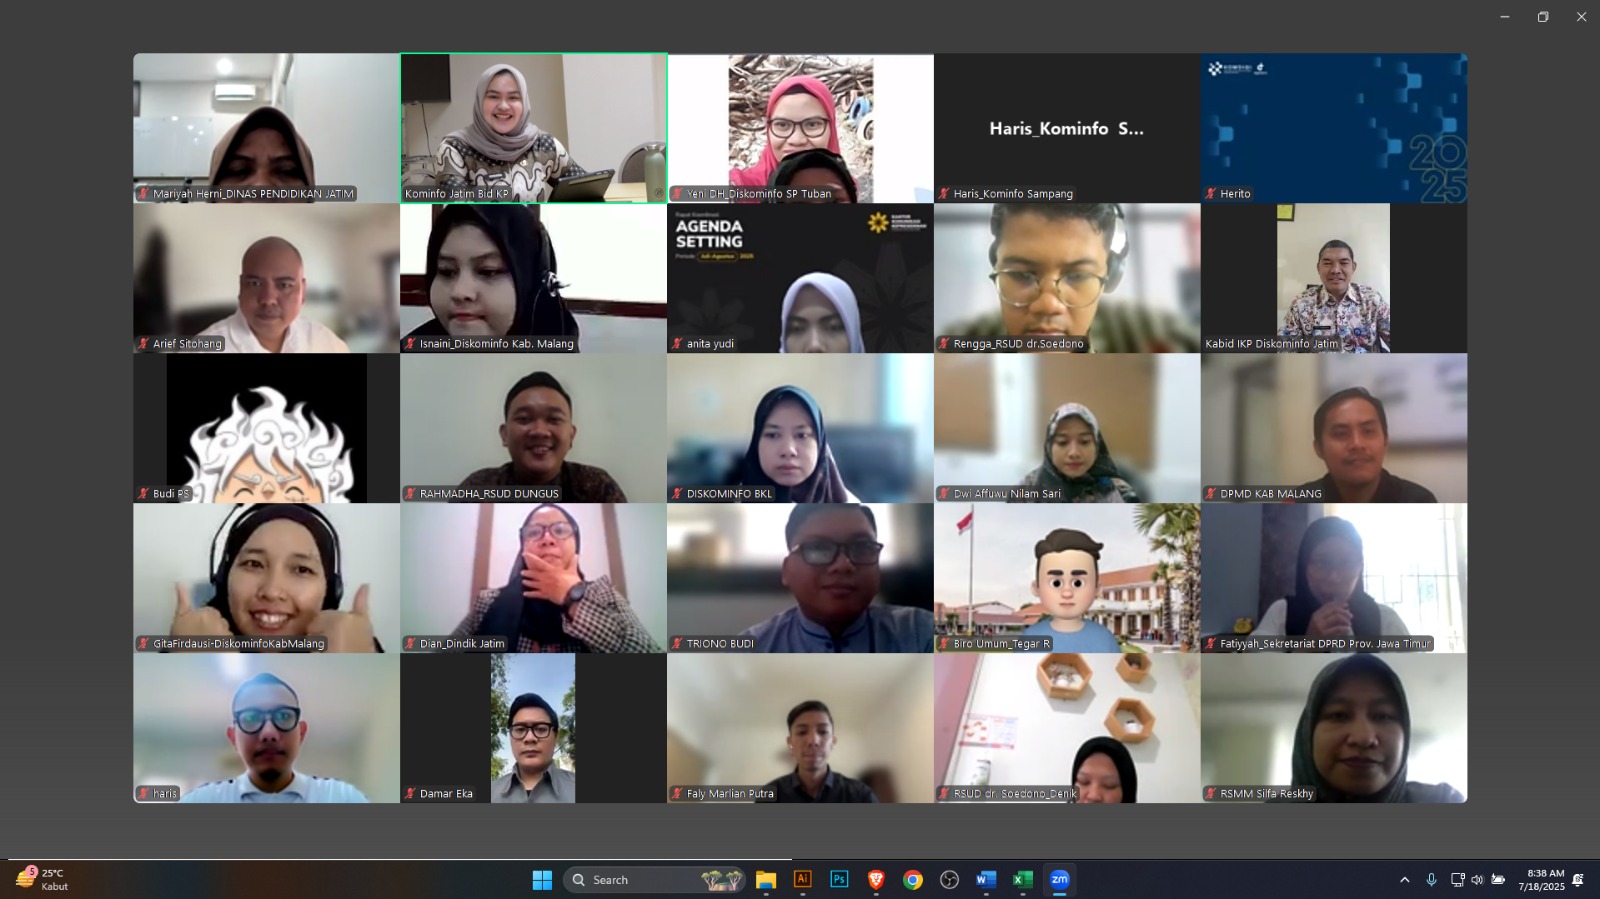Viewport: 1600px width, 899px height.
Task: Click the muted mic icon beside anita yudi
Action: pos(677,344)
